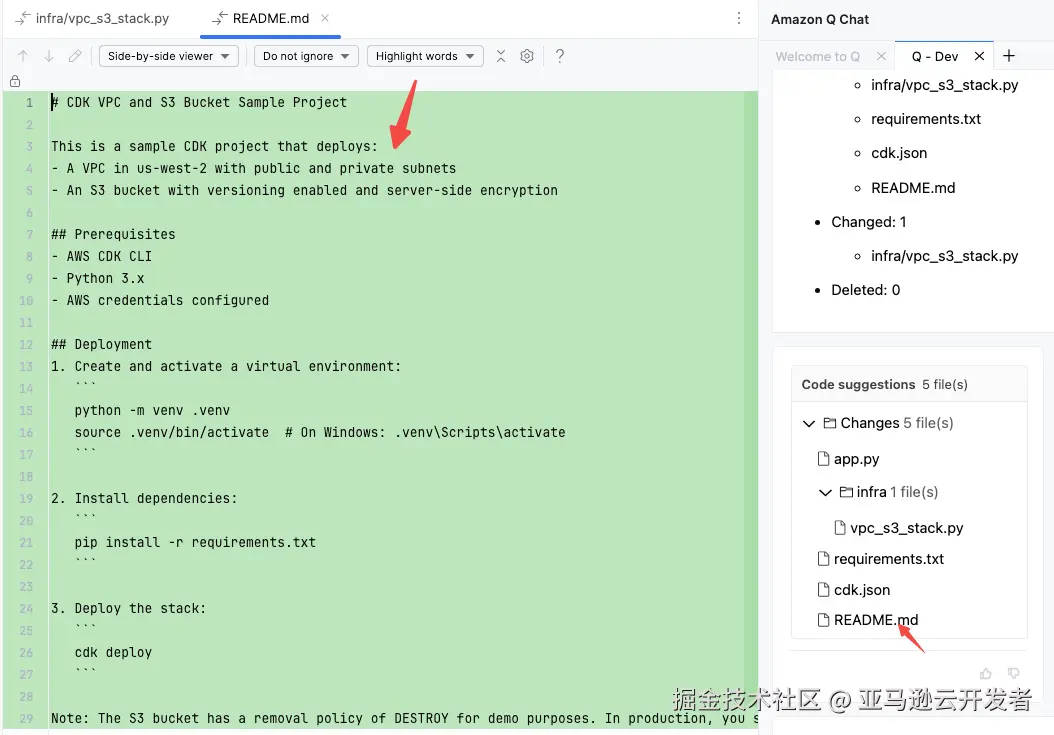The image size is (1054, 735).
Task: Click the 'Deleted: 0' line in chat
Action: click(865, 290)
